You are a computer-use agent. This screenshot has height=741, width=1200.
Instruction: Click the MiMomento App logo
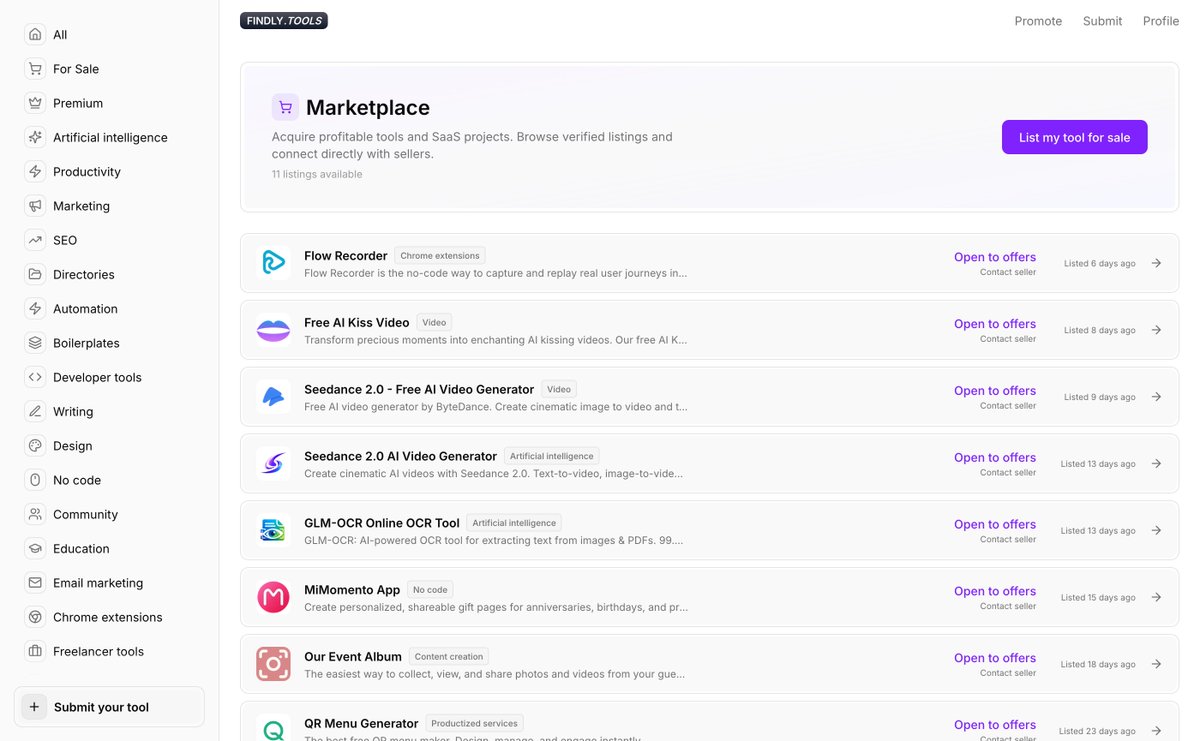[x=273, y=597]
